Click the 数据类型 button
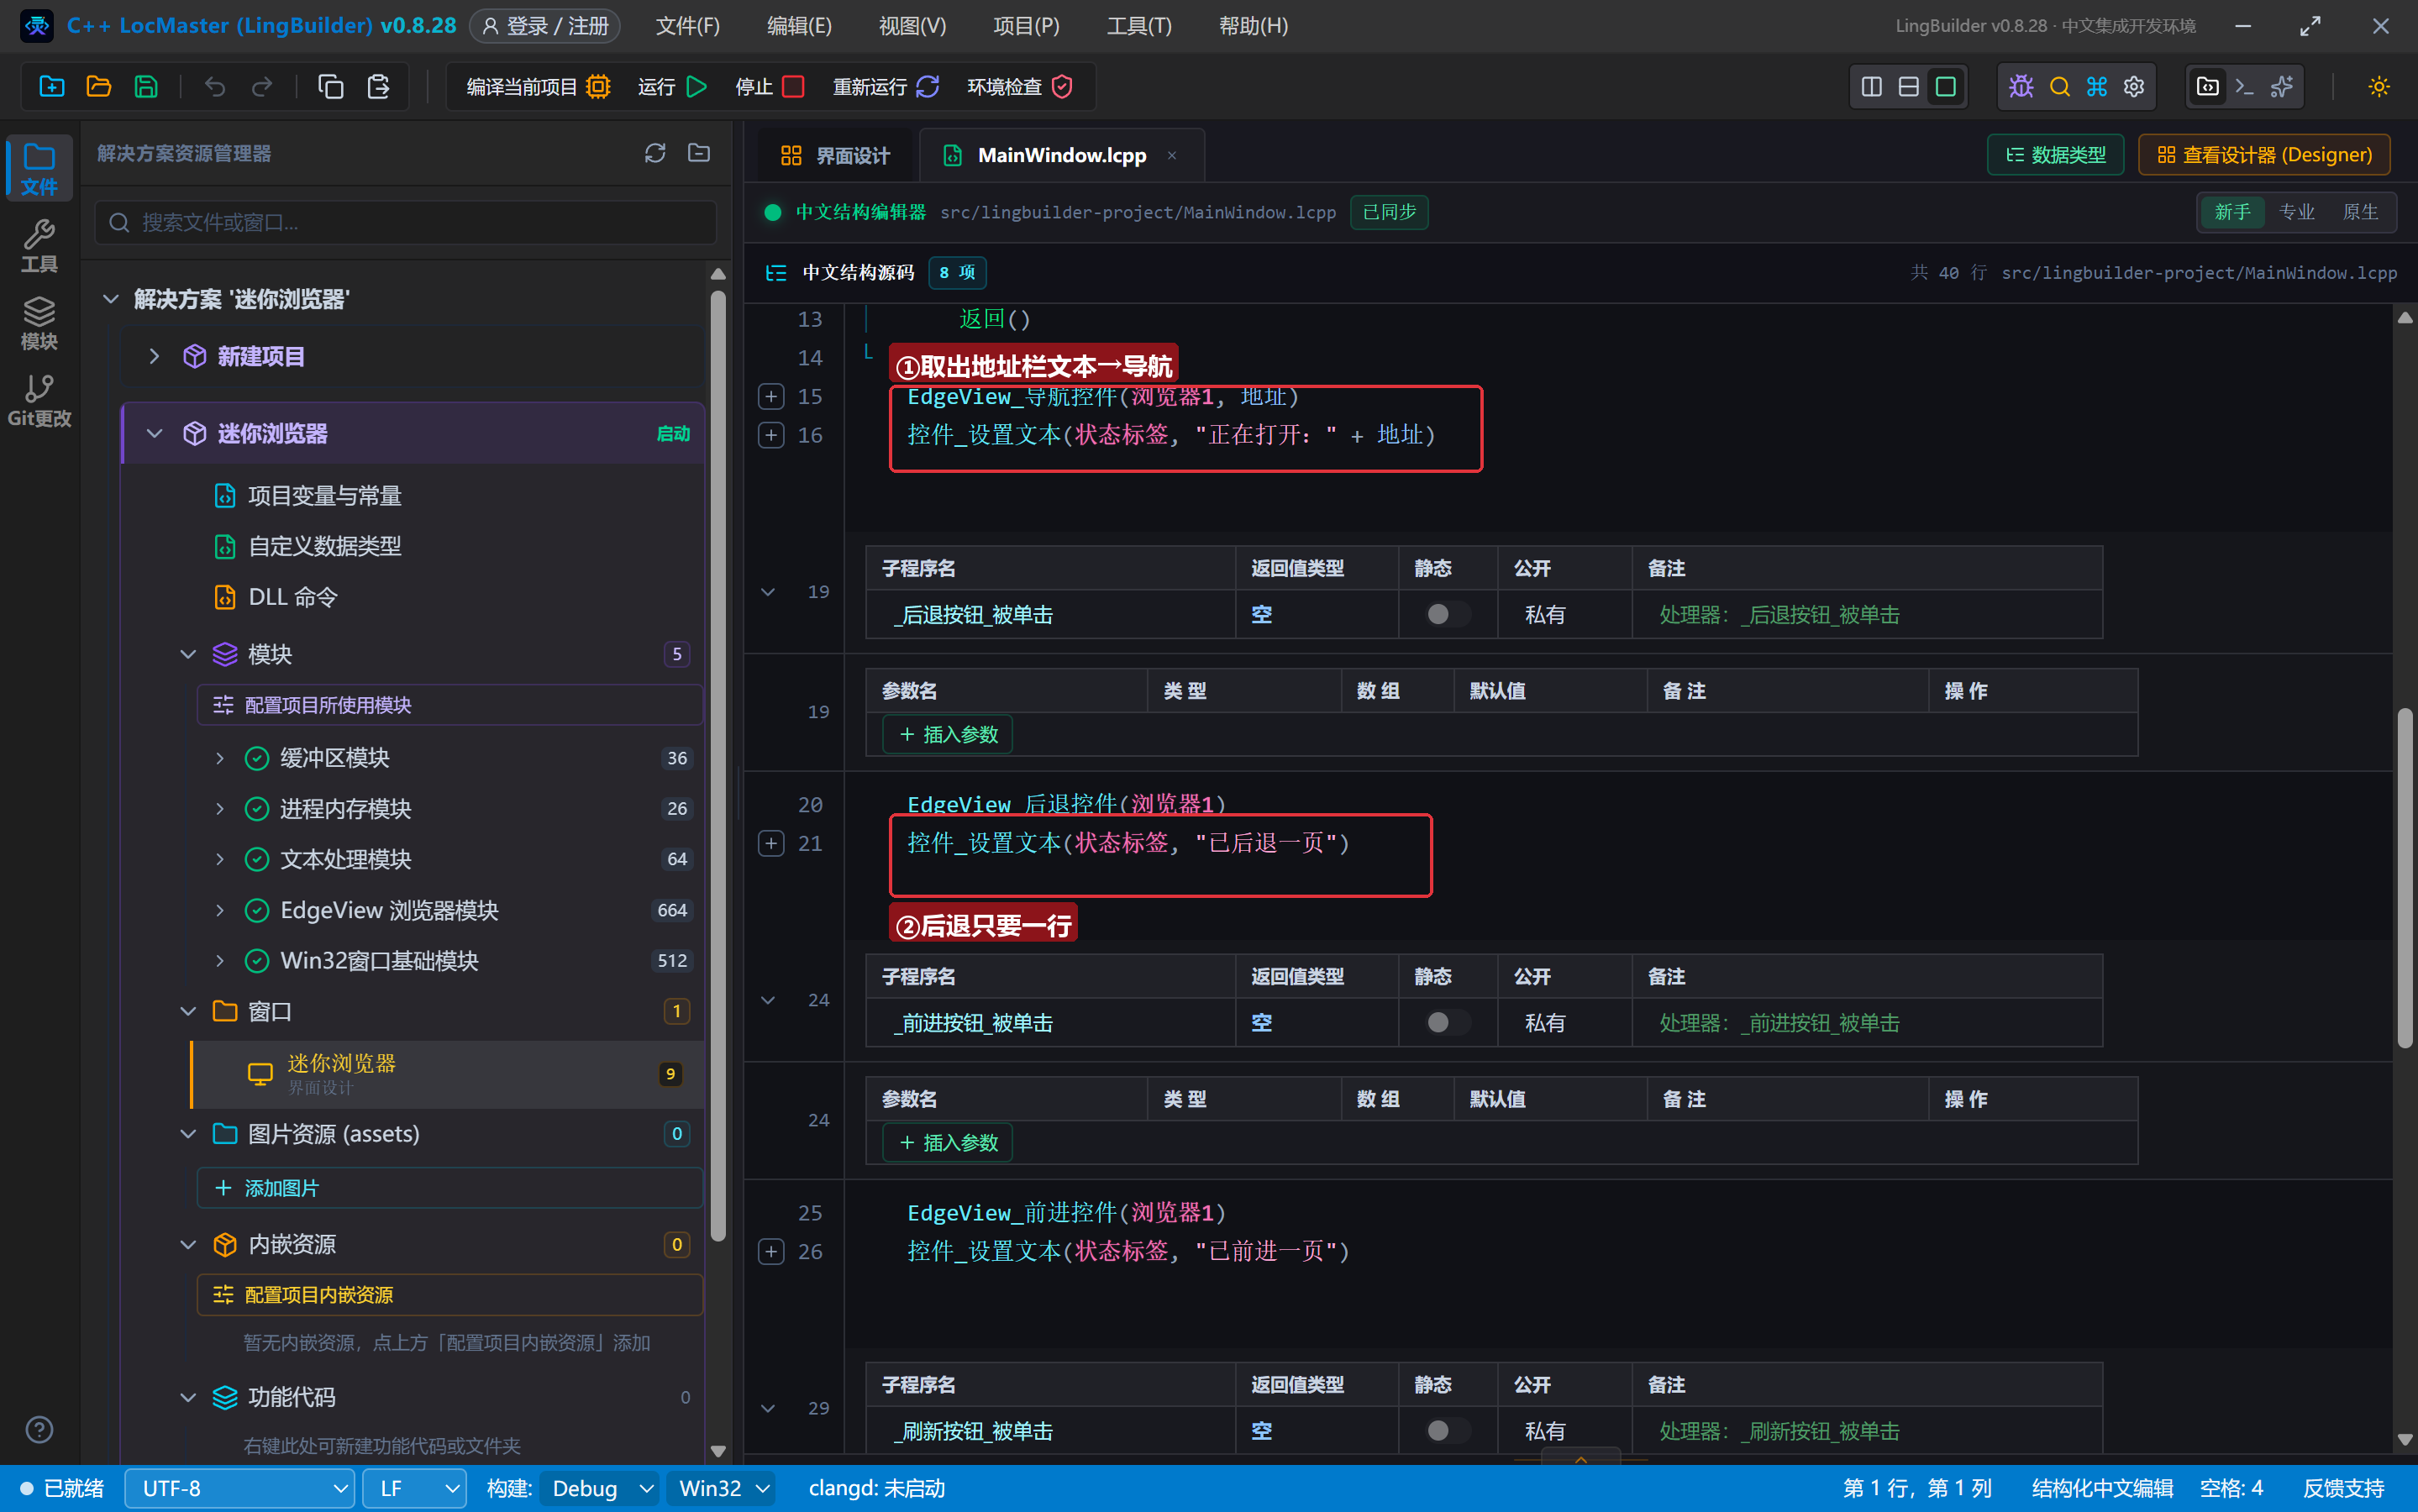This screenshot has width=2418, height=1512. pyautogui.click(x=2055, y=155)
